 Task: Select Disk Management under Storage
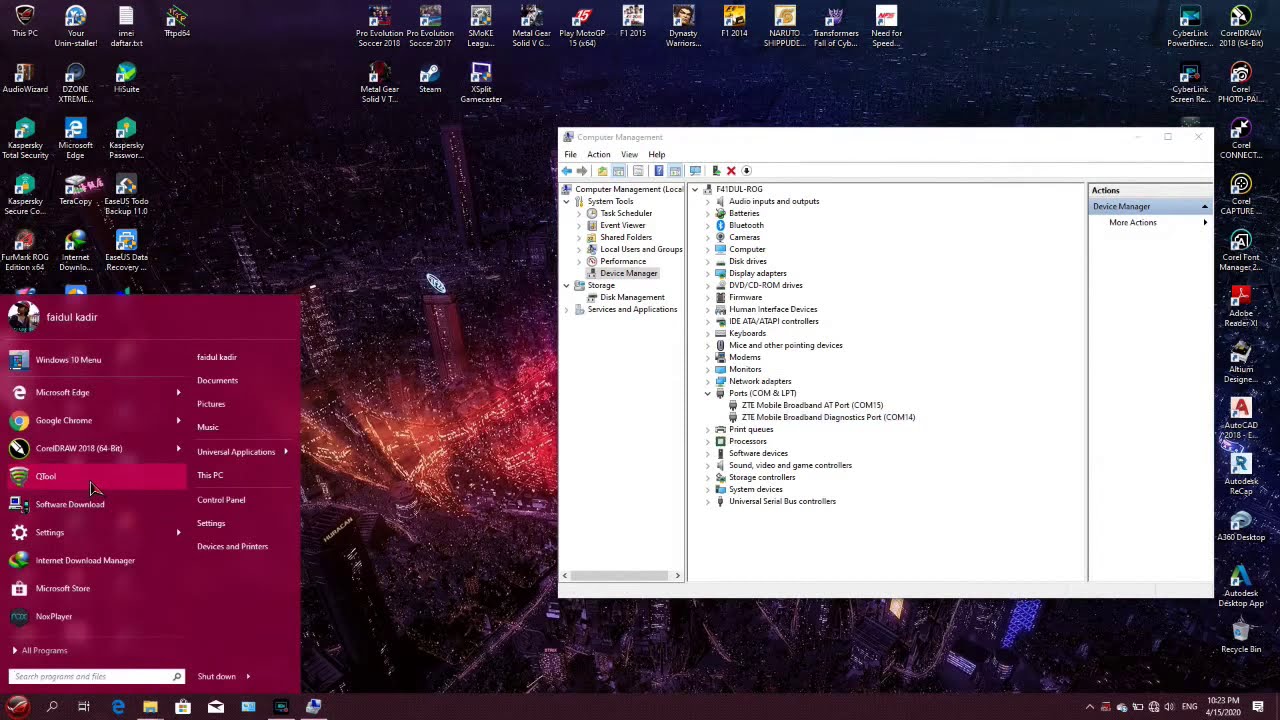pyautogui.click(x=632, y=297)
